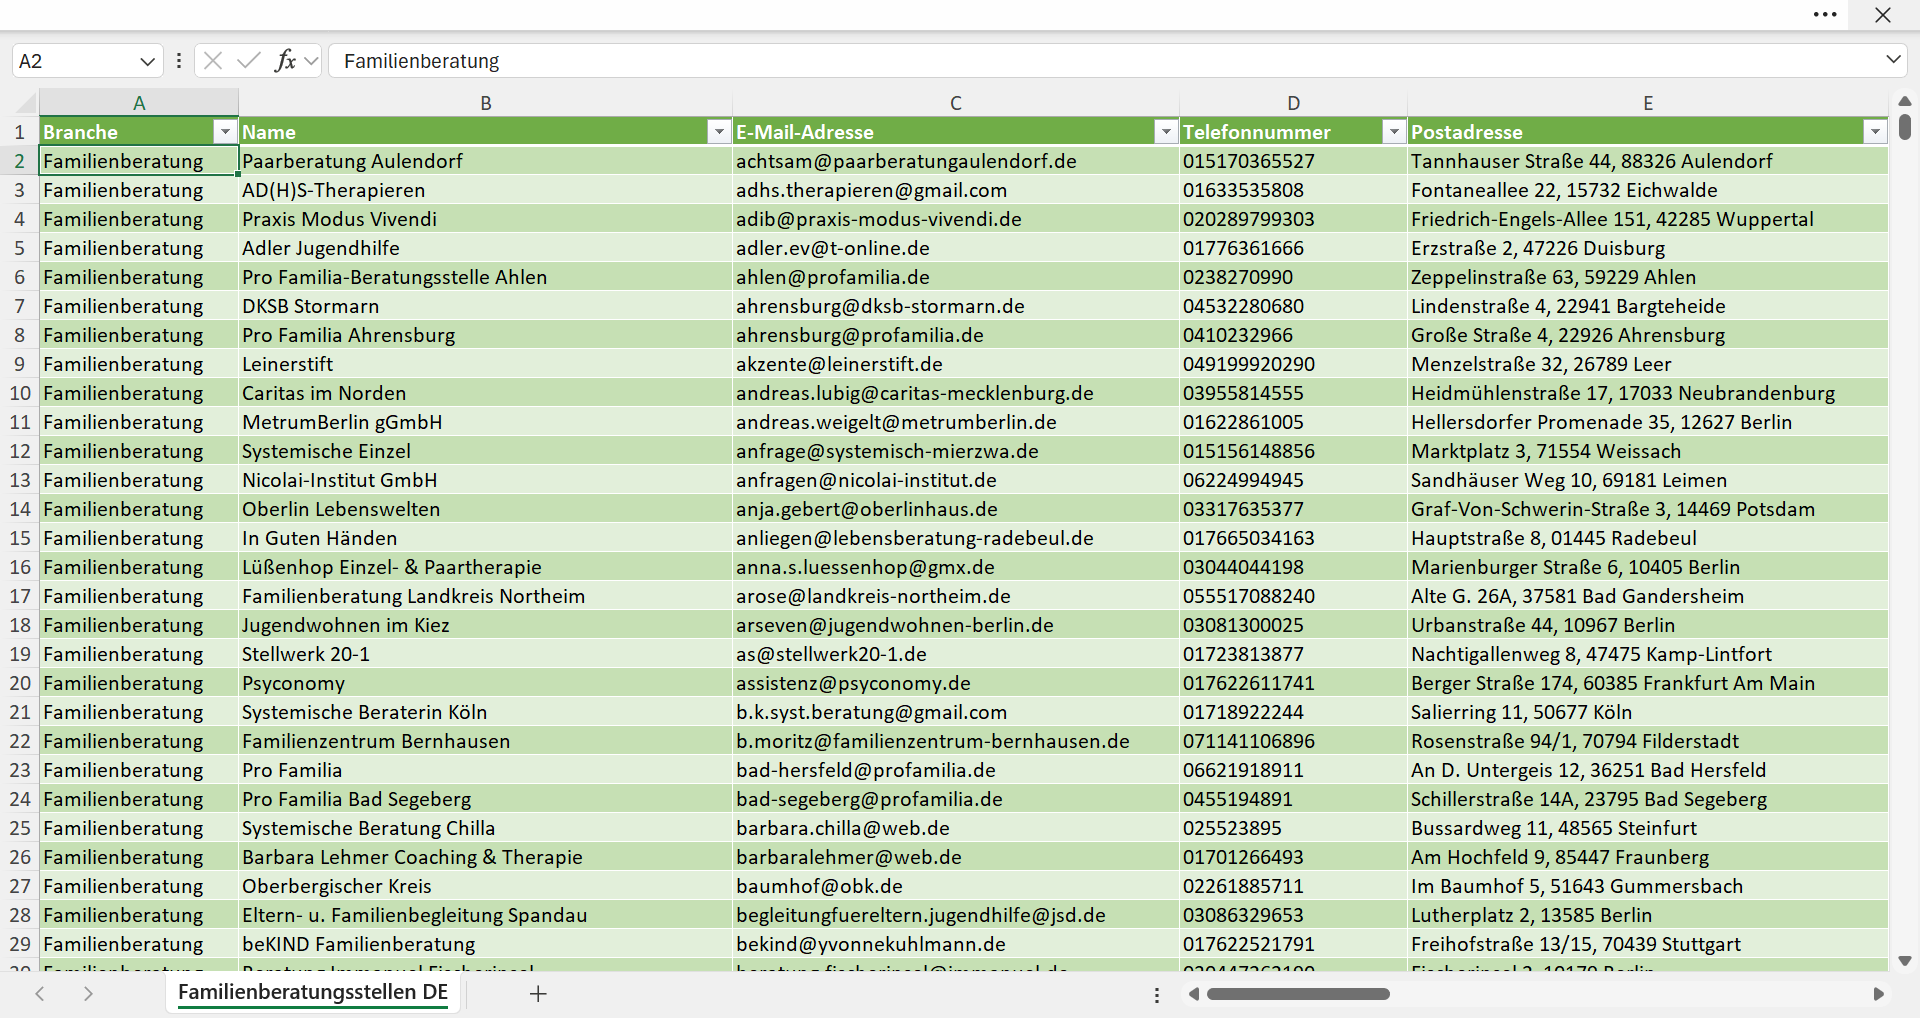
Task: Click the vertical scrollbar thumb
Action: [x=1905, y=127]
